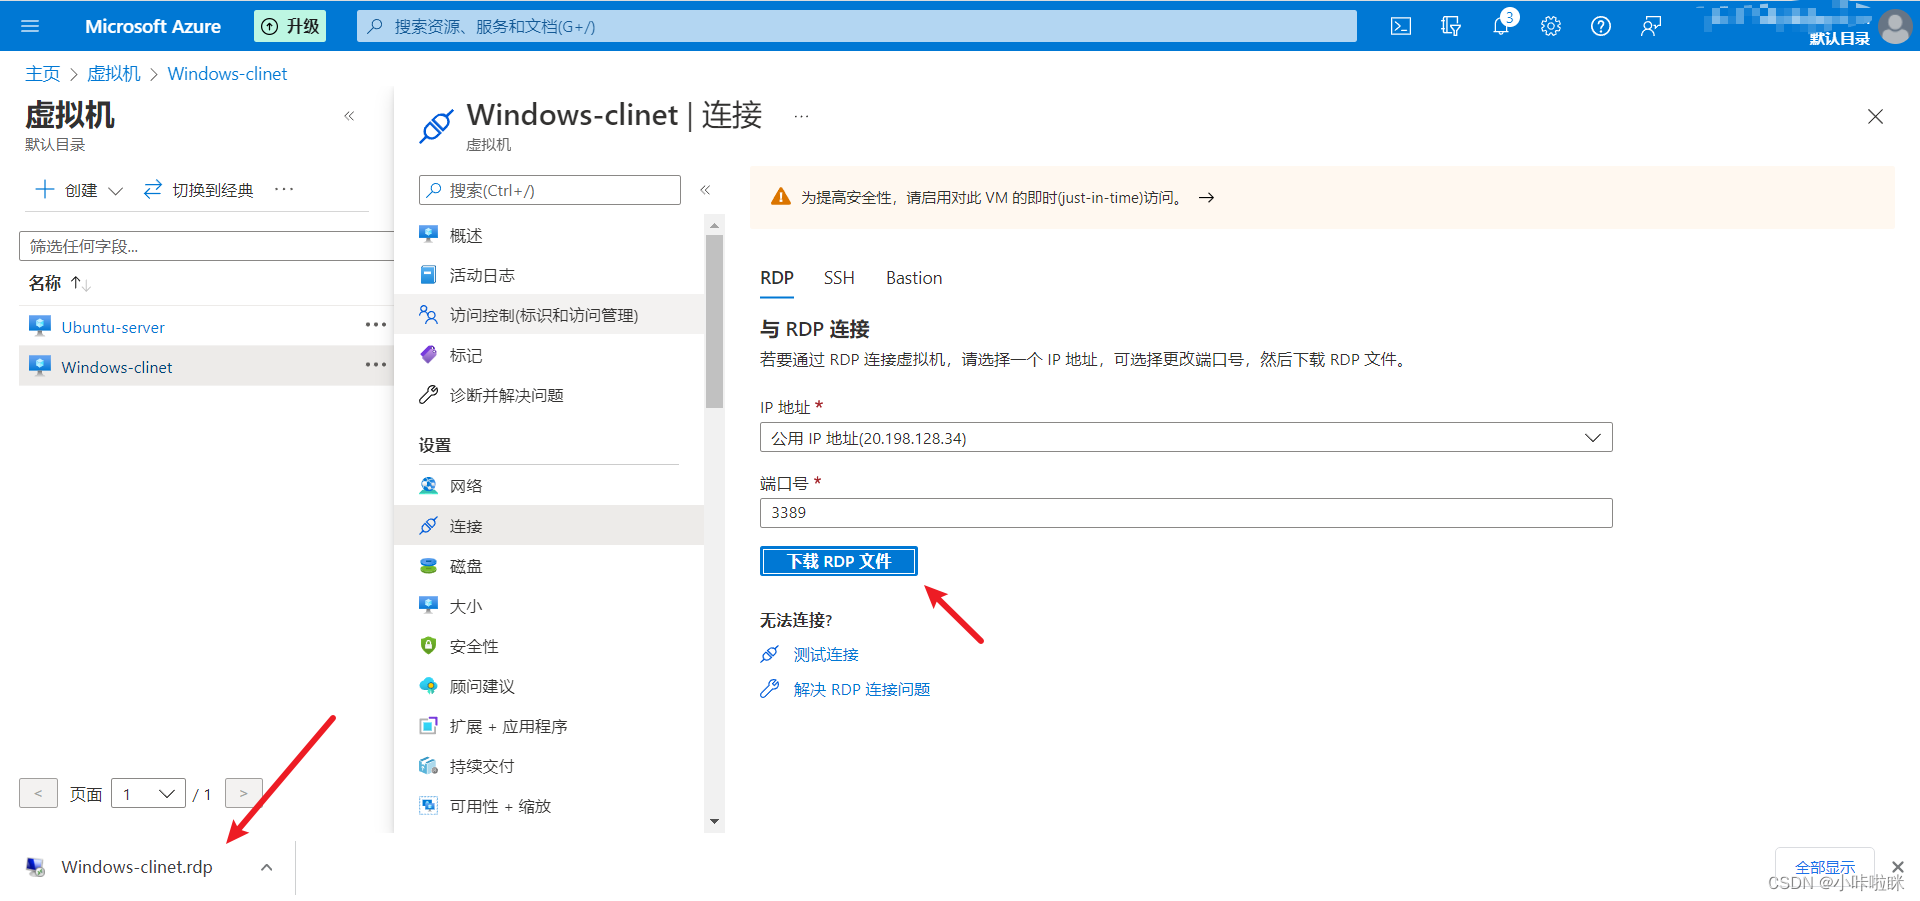
Task: Click 测试连接 link
Action: coord(826,654)
